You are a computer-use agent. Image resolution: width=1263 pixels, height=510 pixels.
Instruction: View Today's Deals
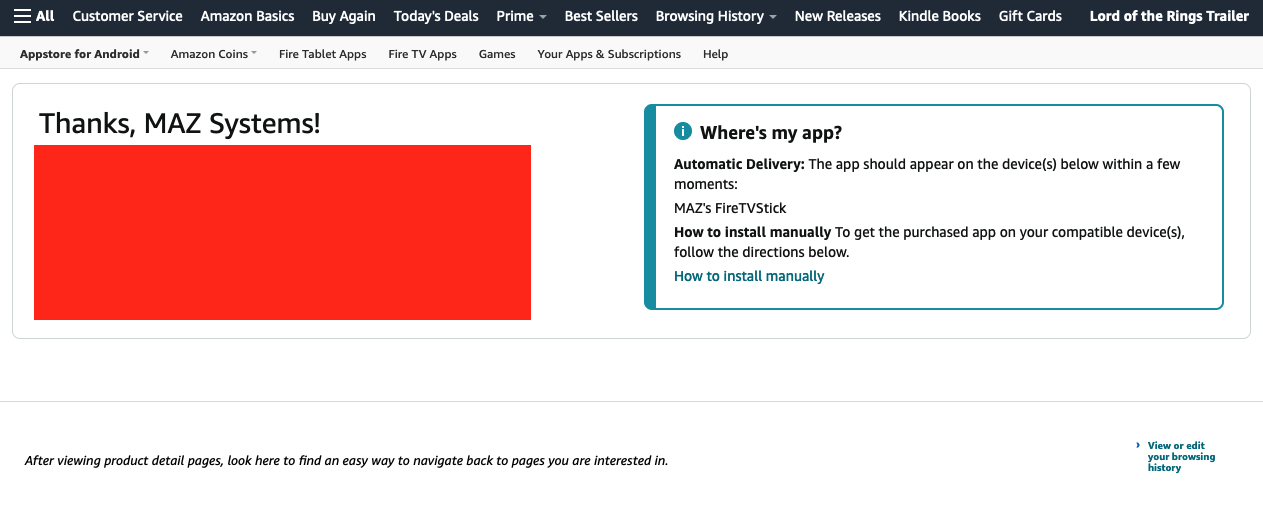pos(436,16)
